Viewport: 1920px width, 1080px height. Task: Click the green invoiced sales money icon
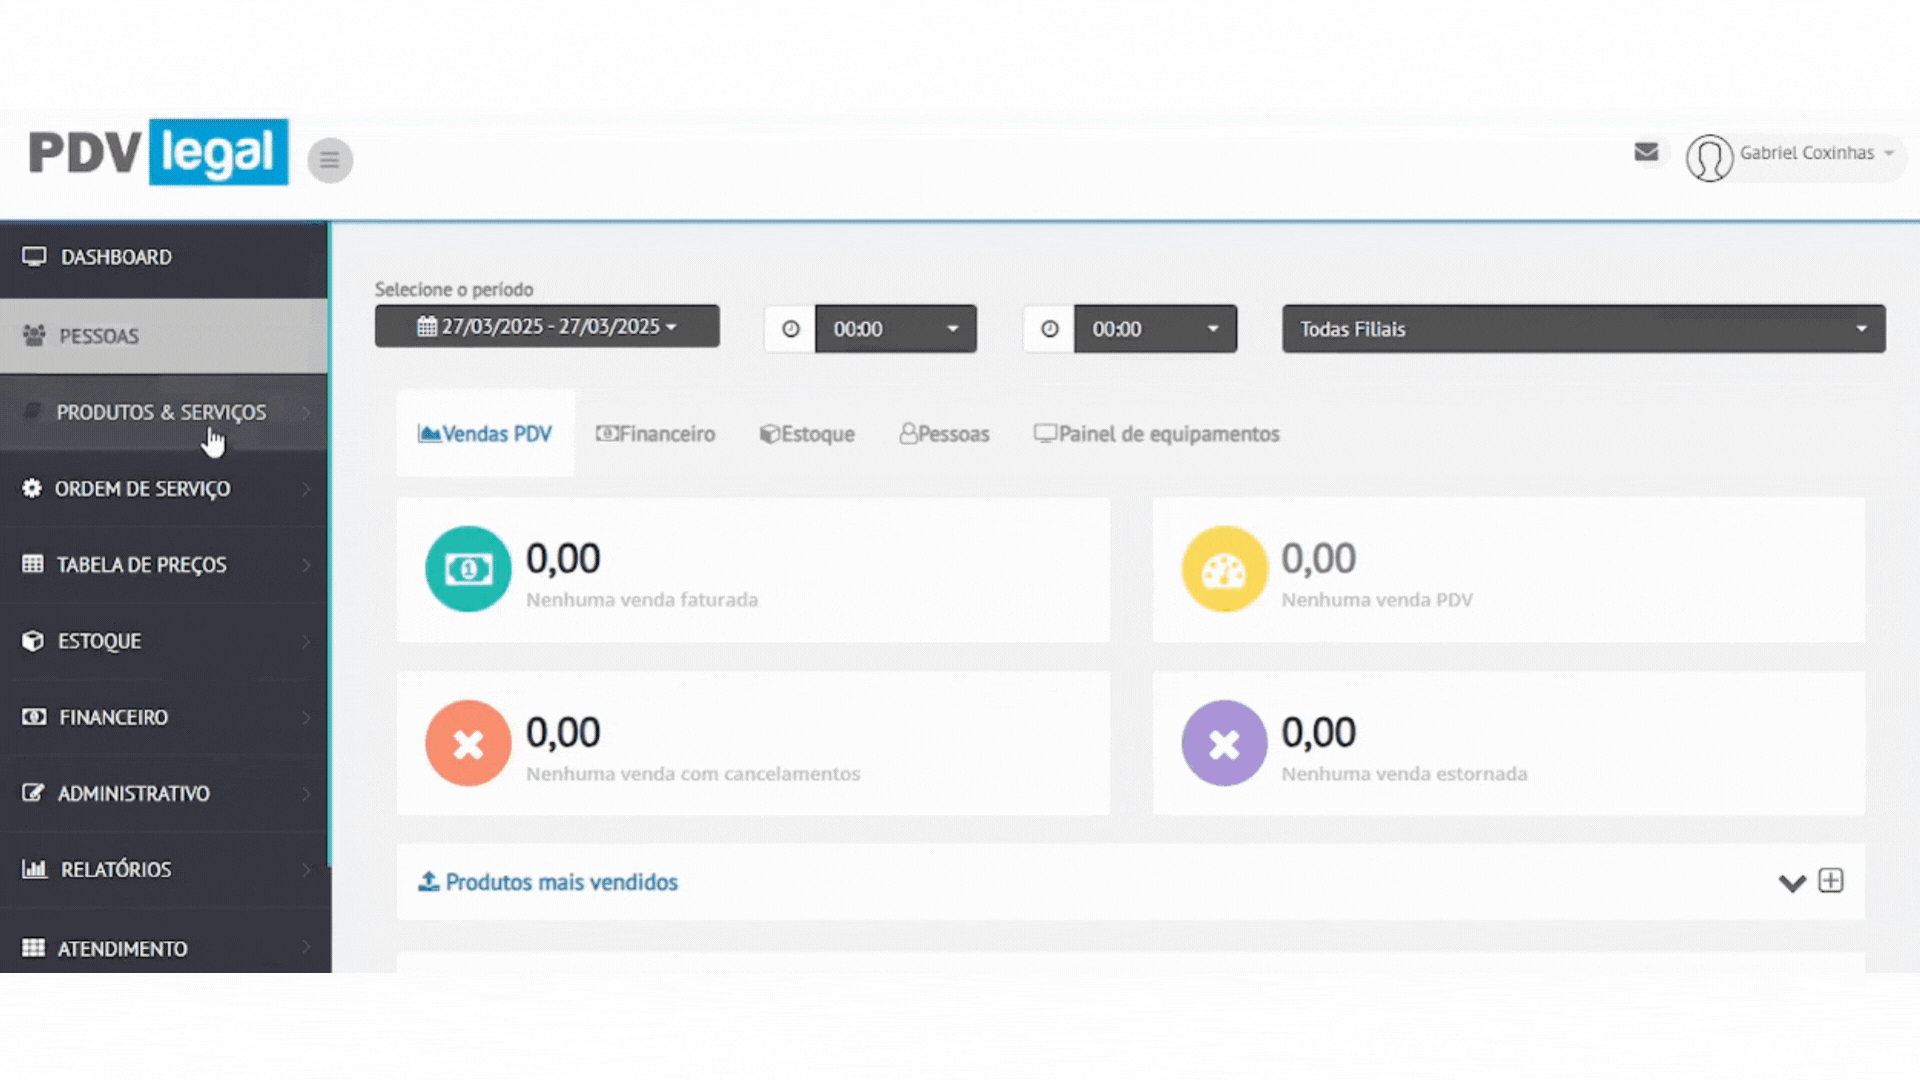[x=468, y=569]
